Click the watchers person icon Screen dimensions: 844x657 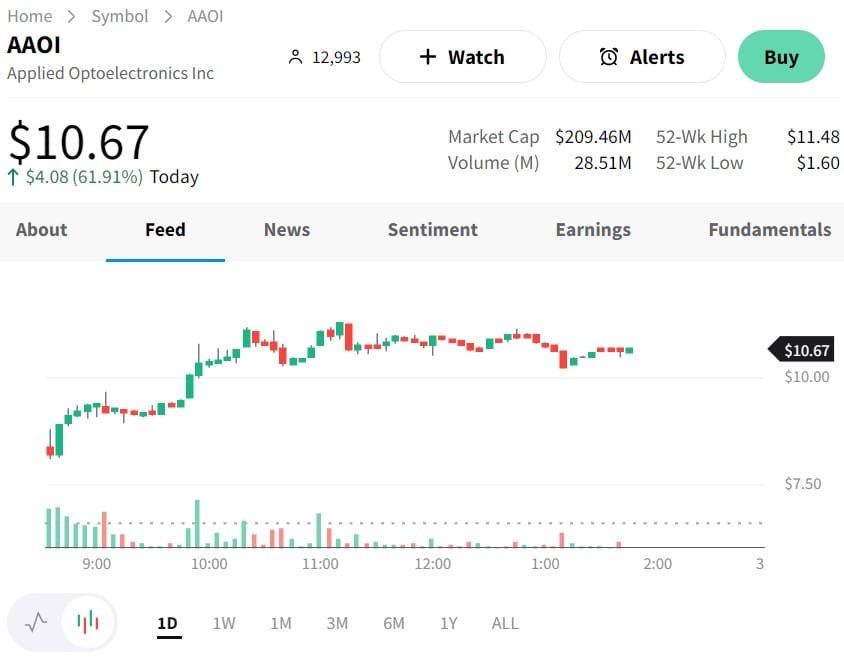pyautogui.click(x=295, y=57)
